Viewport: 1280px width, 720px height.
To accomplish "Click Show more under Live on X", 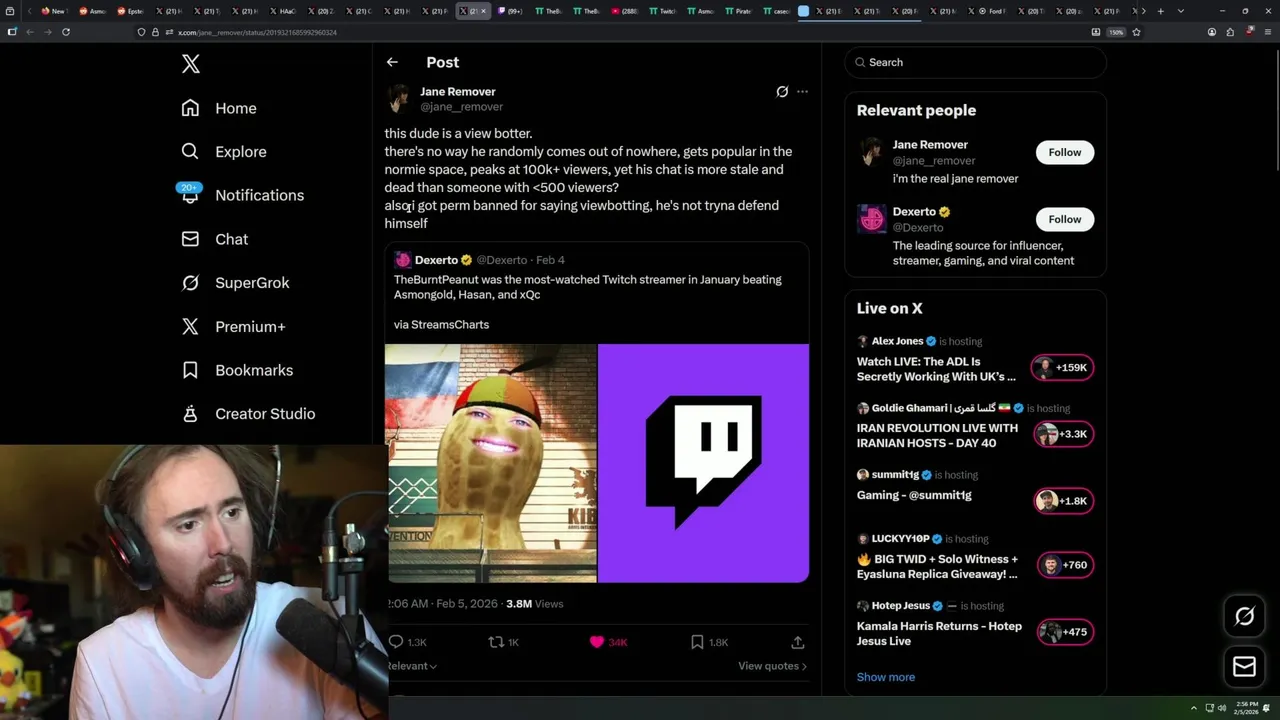I will 886,677.
